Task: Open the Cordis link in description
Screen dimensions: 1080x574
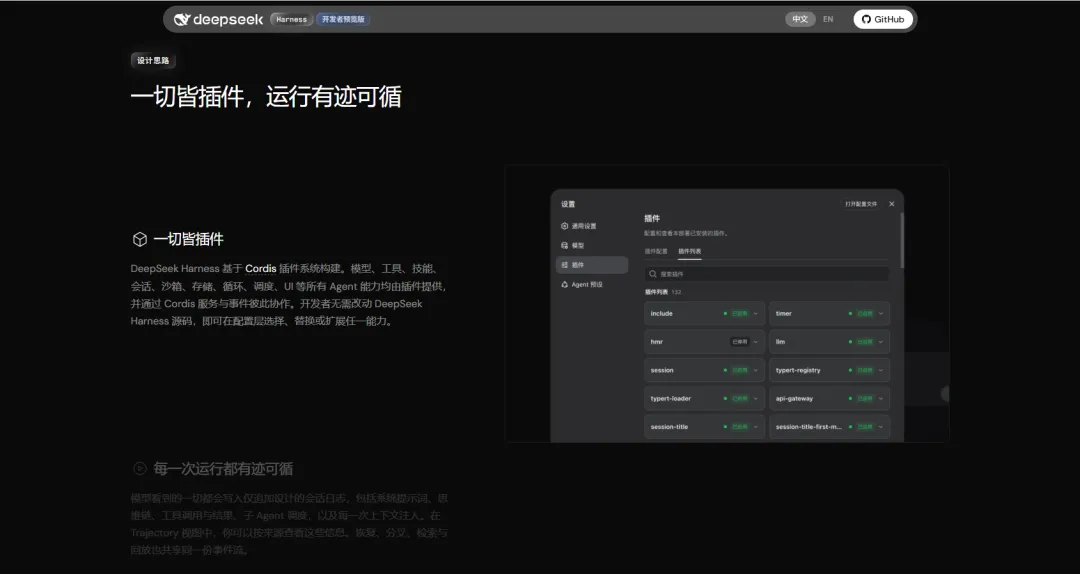Action: click(260, 269)
